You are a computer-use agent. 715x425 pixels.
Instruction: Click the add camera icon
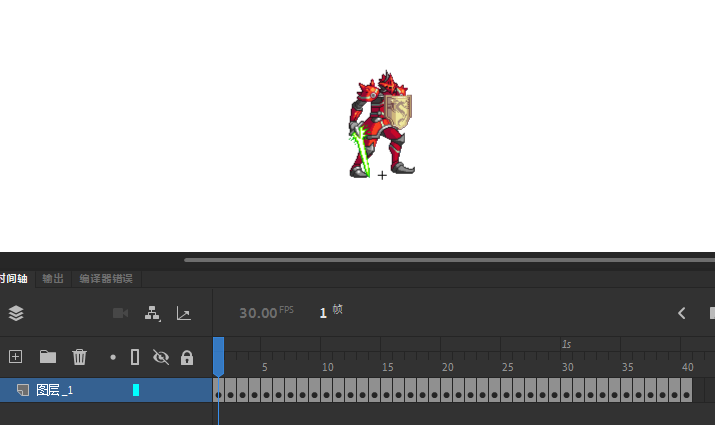click(121, 313)
